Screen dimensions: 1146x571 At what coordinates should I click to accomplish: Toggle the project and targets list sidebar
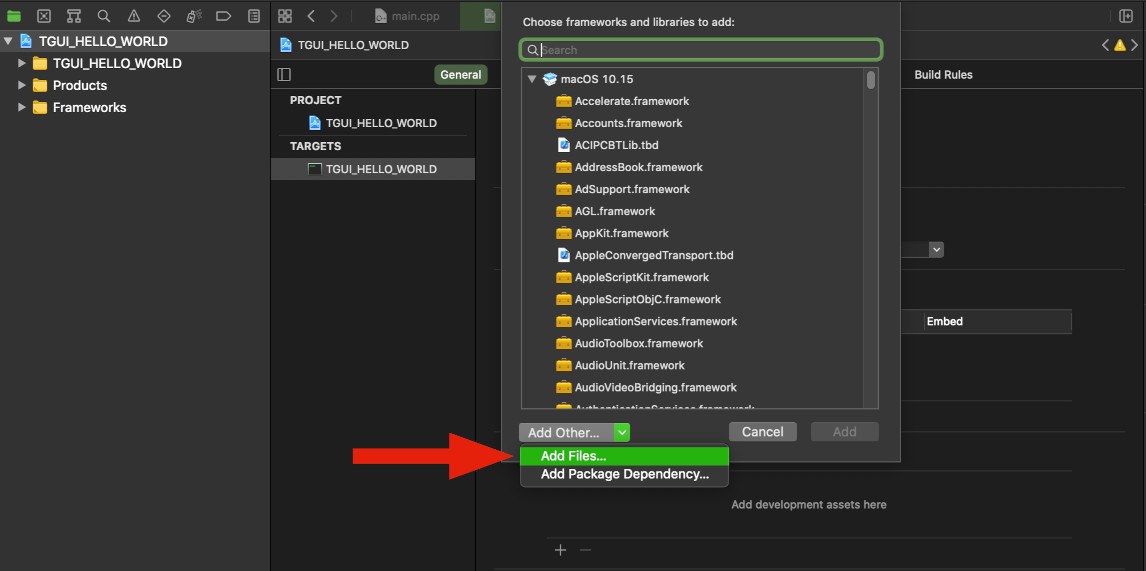[x=284, y=75]
